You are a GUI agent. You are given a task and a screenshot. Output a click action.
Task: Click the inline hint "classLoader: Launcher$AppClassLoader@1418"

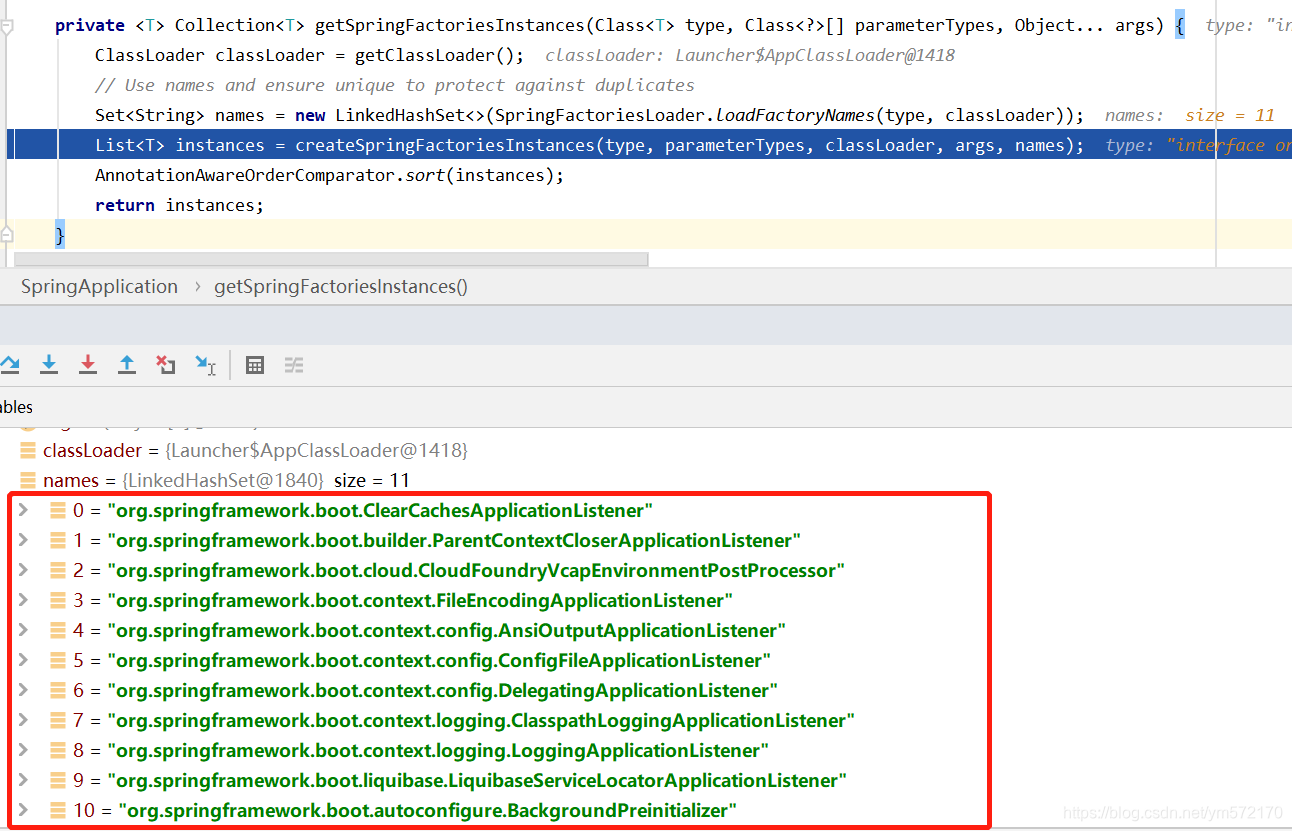[750, 55]
